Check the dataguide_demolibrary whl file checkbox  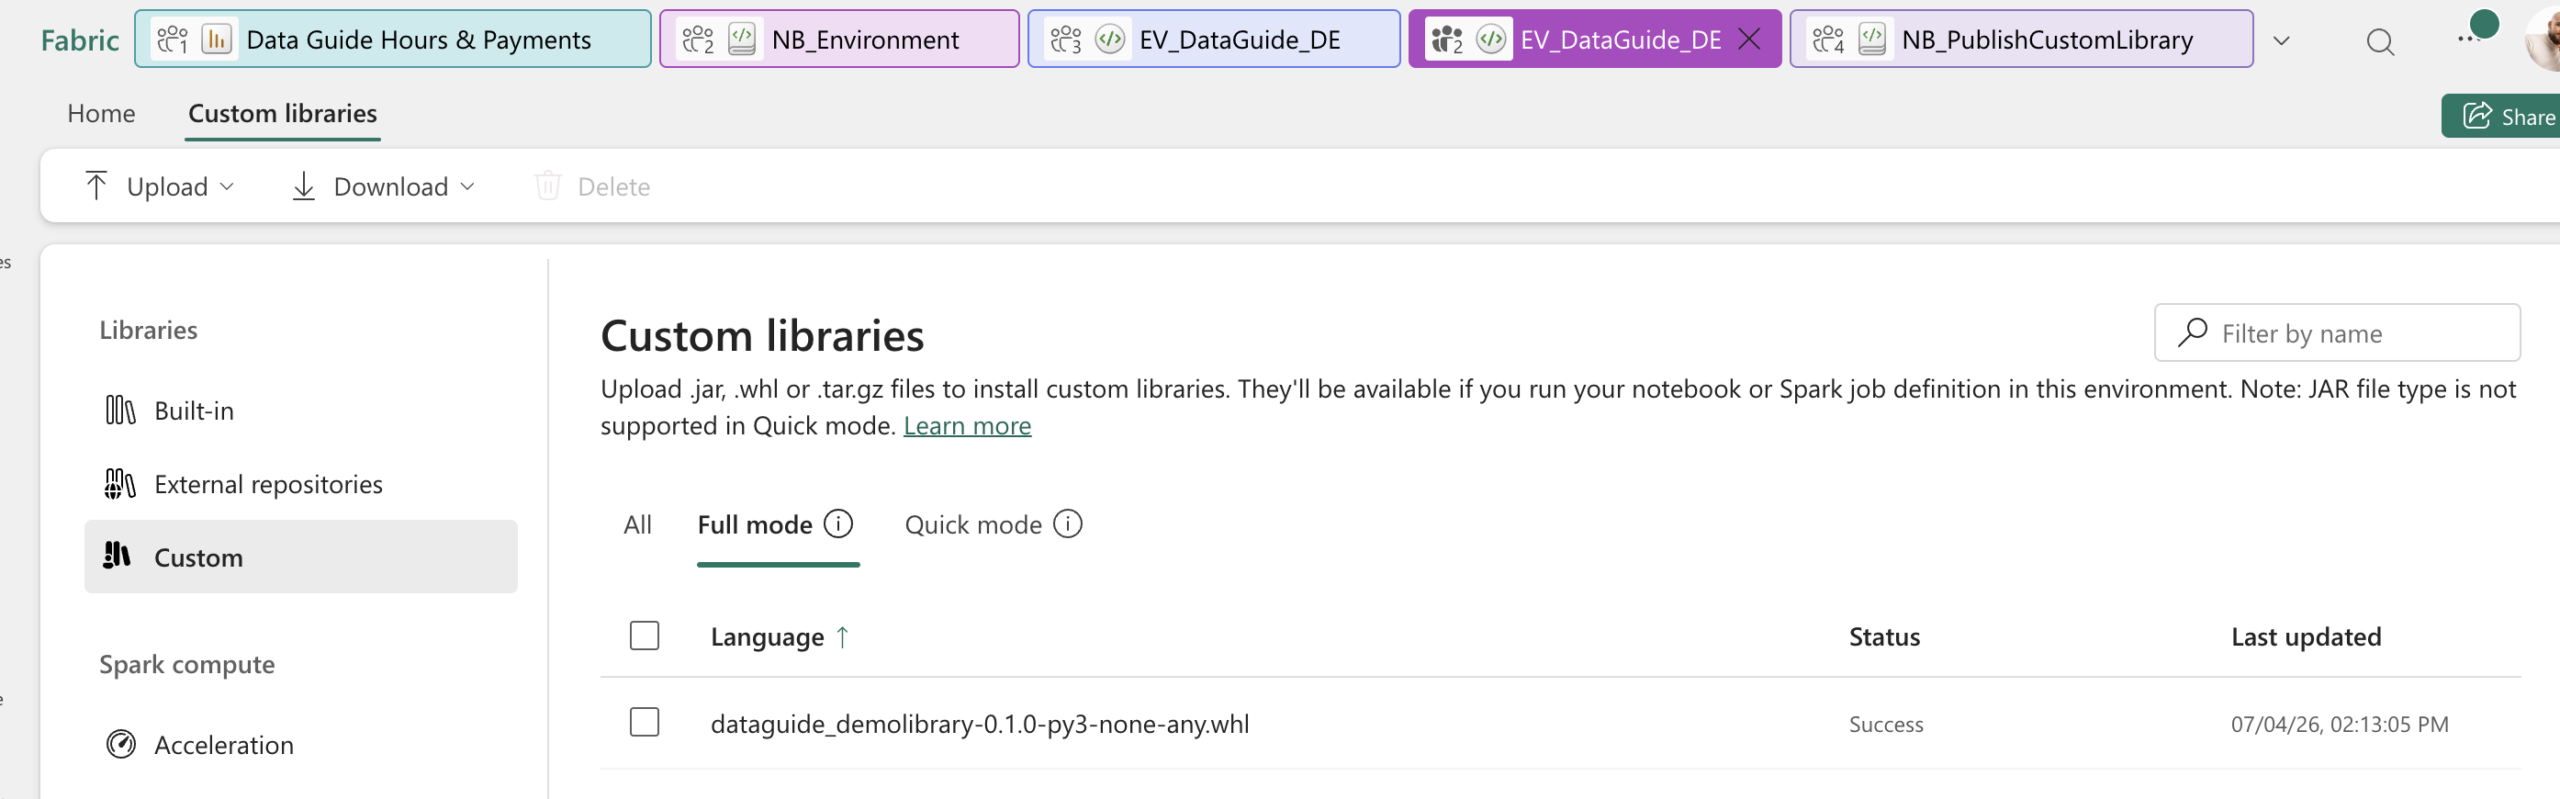(x=644, y=722)
